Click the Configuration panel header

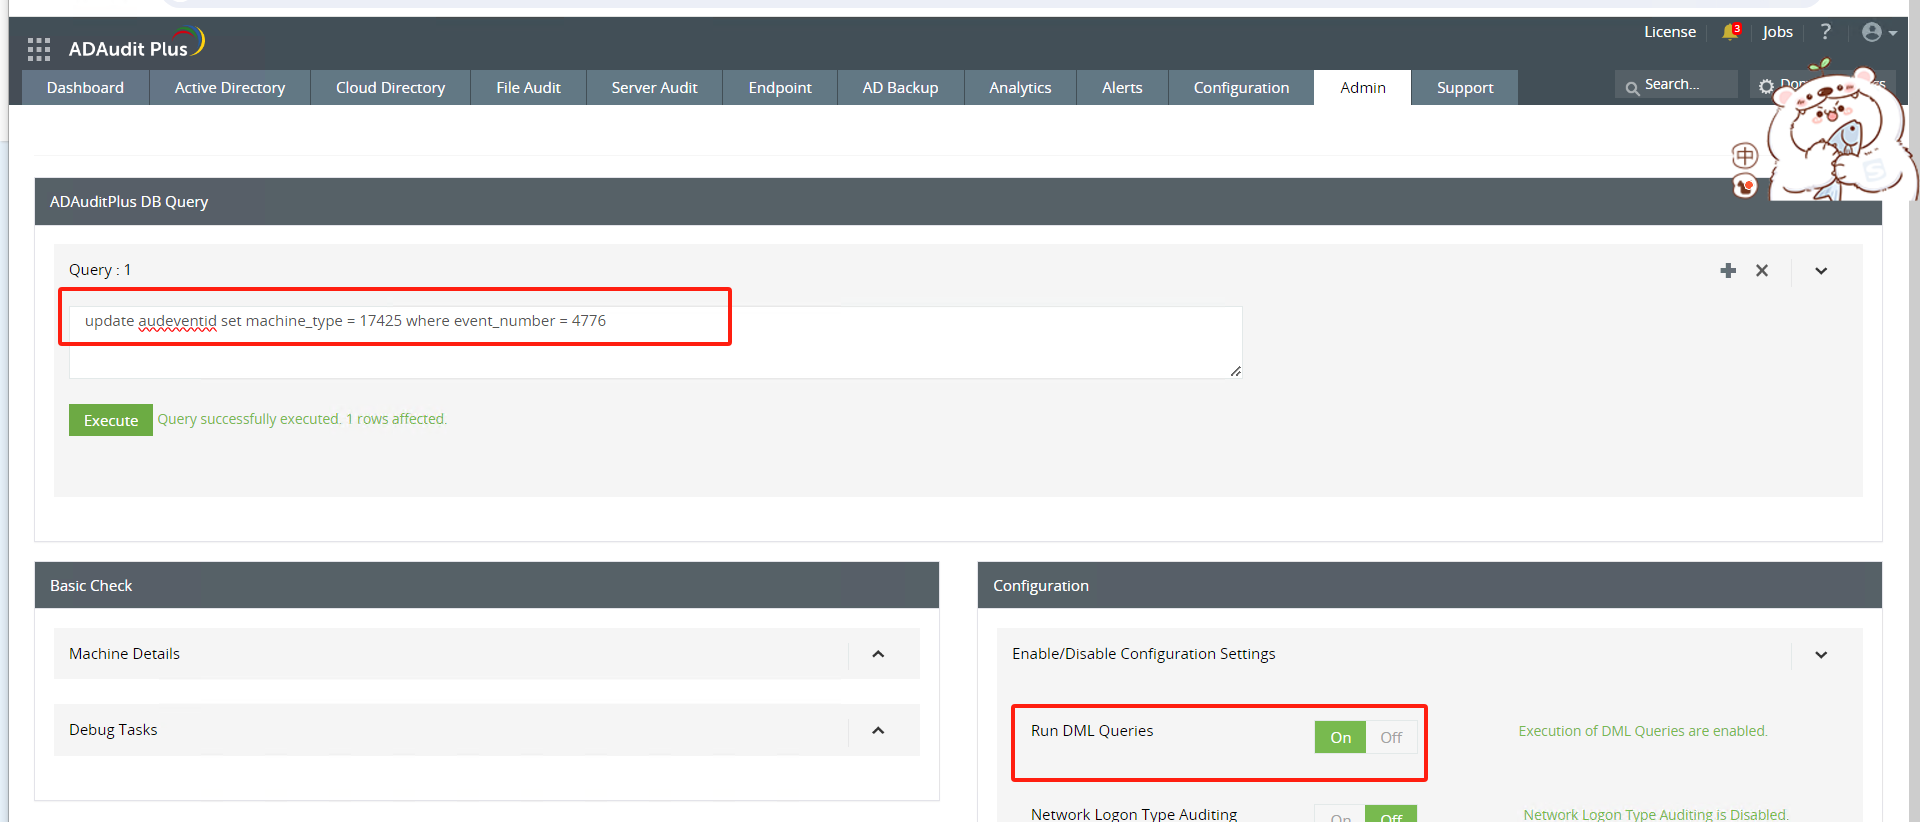click(1430, 585)
